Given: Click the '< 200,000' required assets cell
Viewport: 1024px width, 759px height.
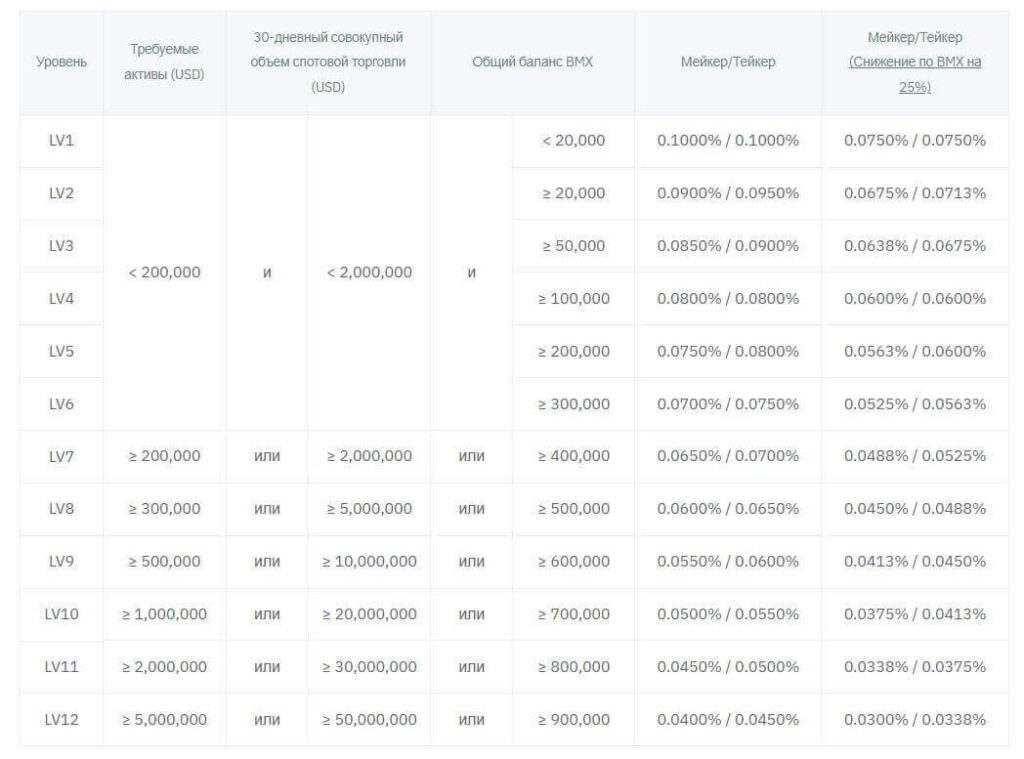Looking at the screenshot, I should coord(164,272).
